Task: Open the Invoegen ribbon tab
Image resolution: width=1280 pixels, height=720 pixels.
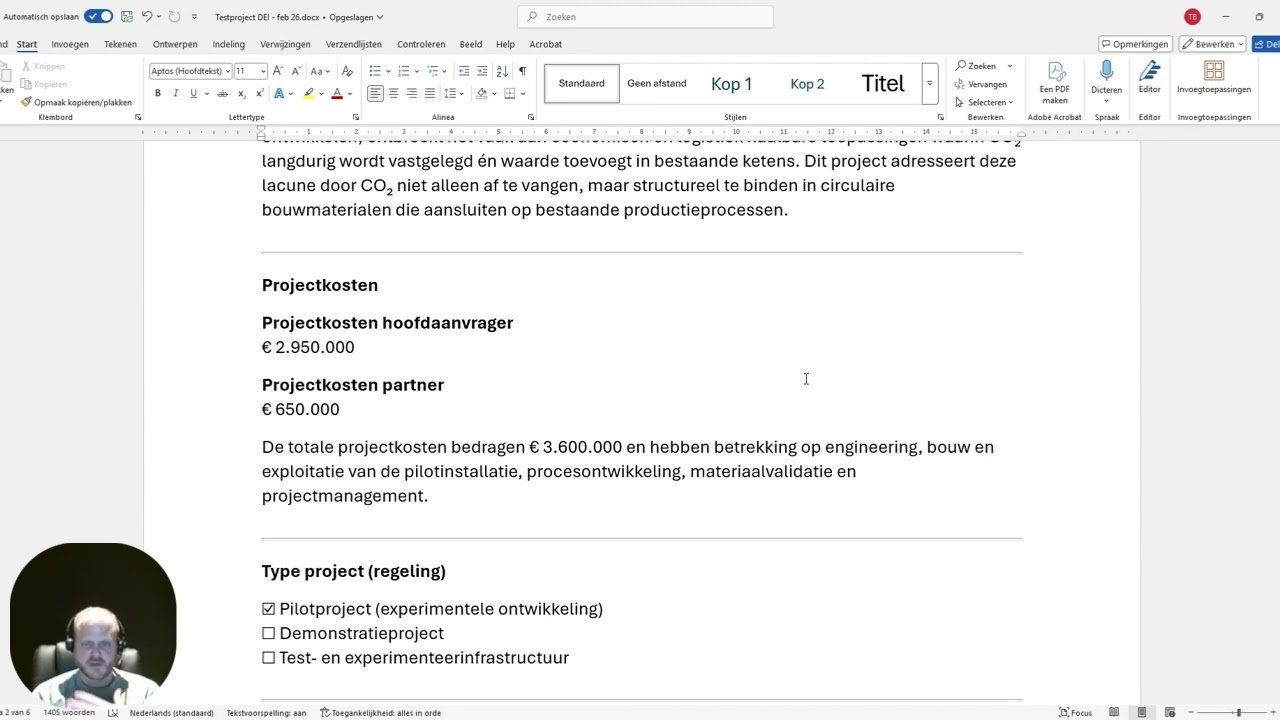Action: click(70, 44)
